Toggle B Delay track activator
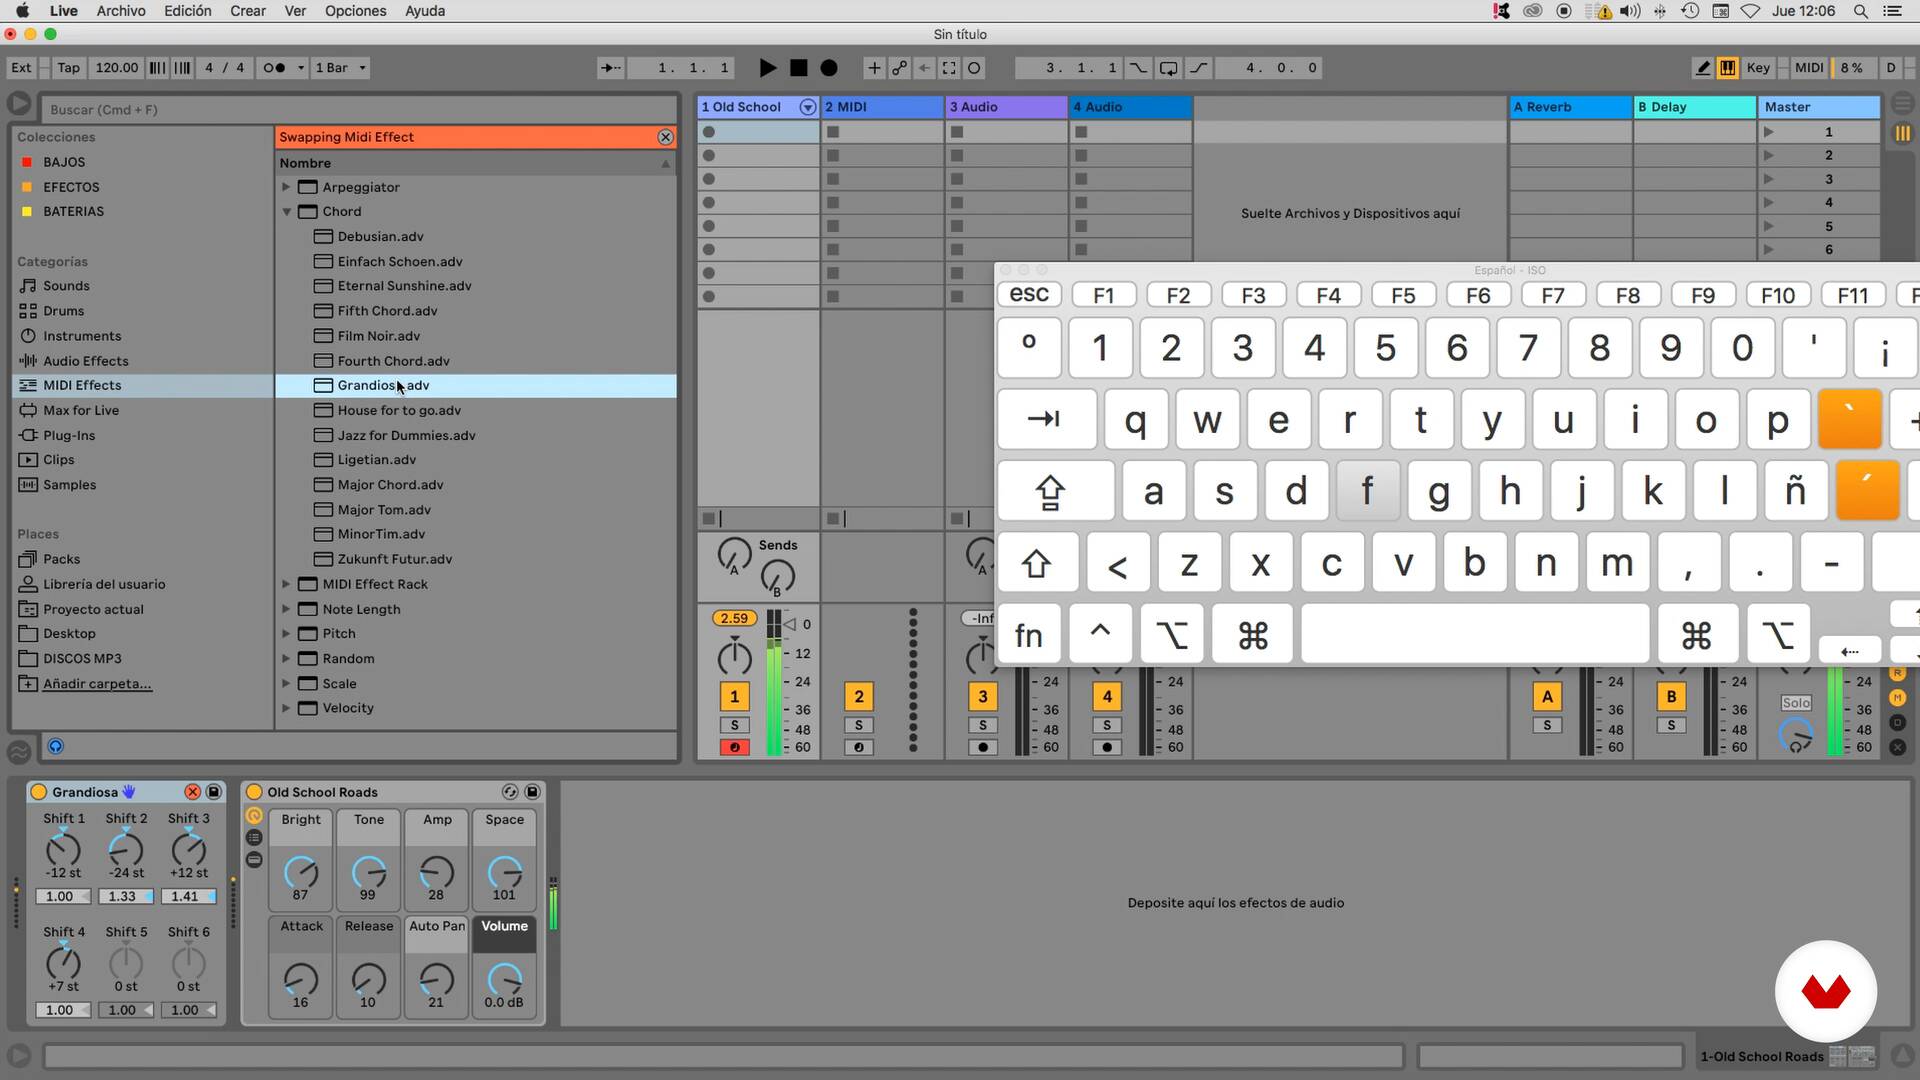The height and width of the screenshot is (1080, 1920). tap(1671, 696)
